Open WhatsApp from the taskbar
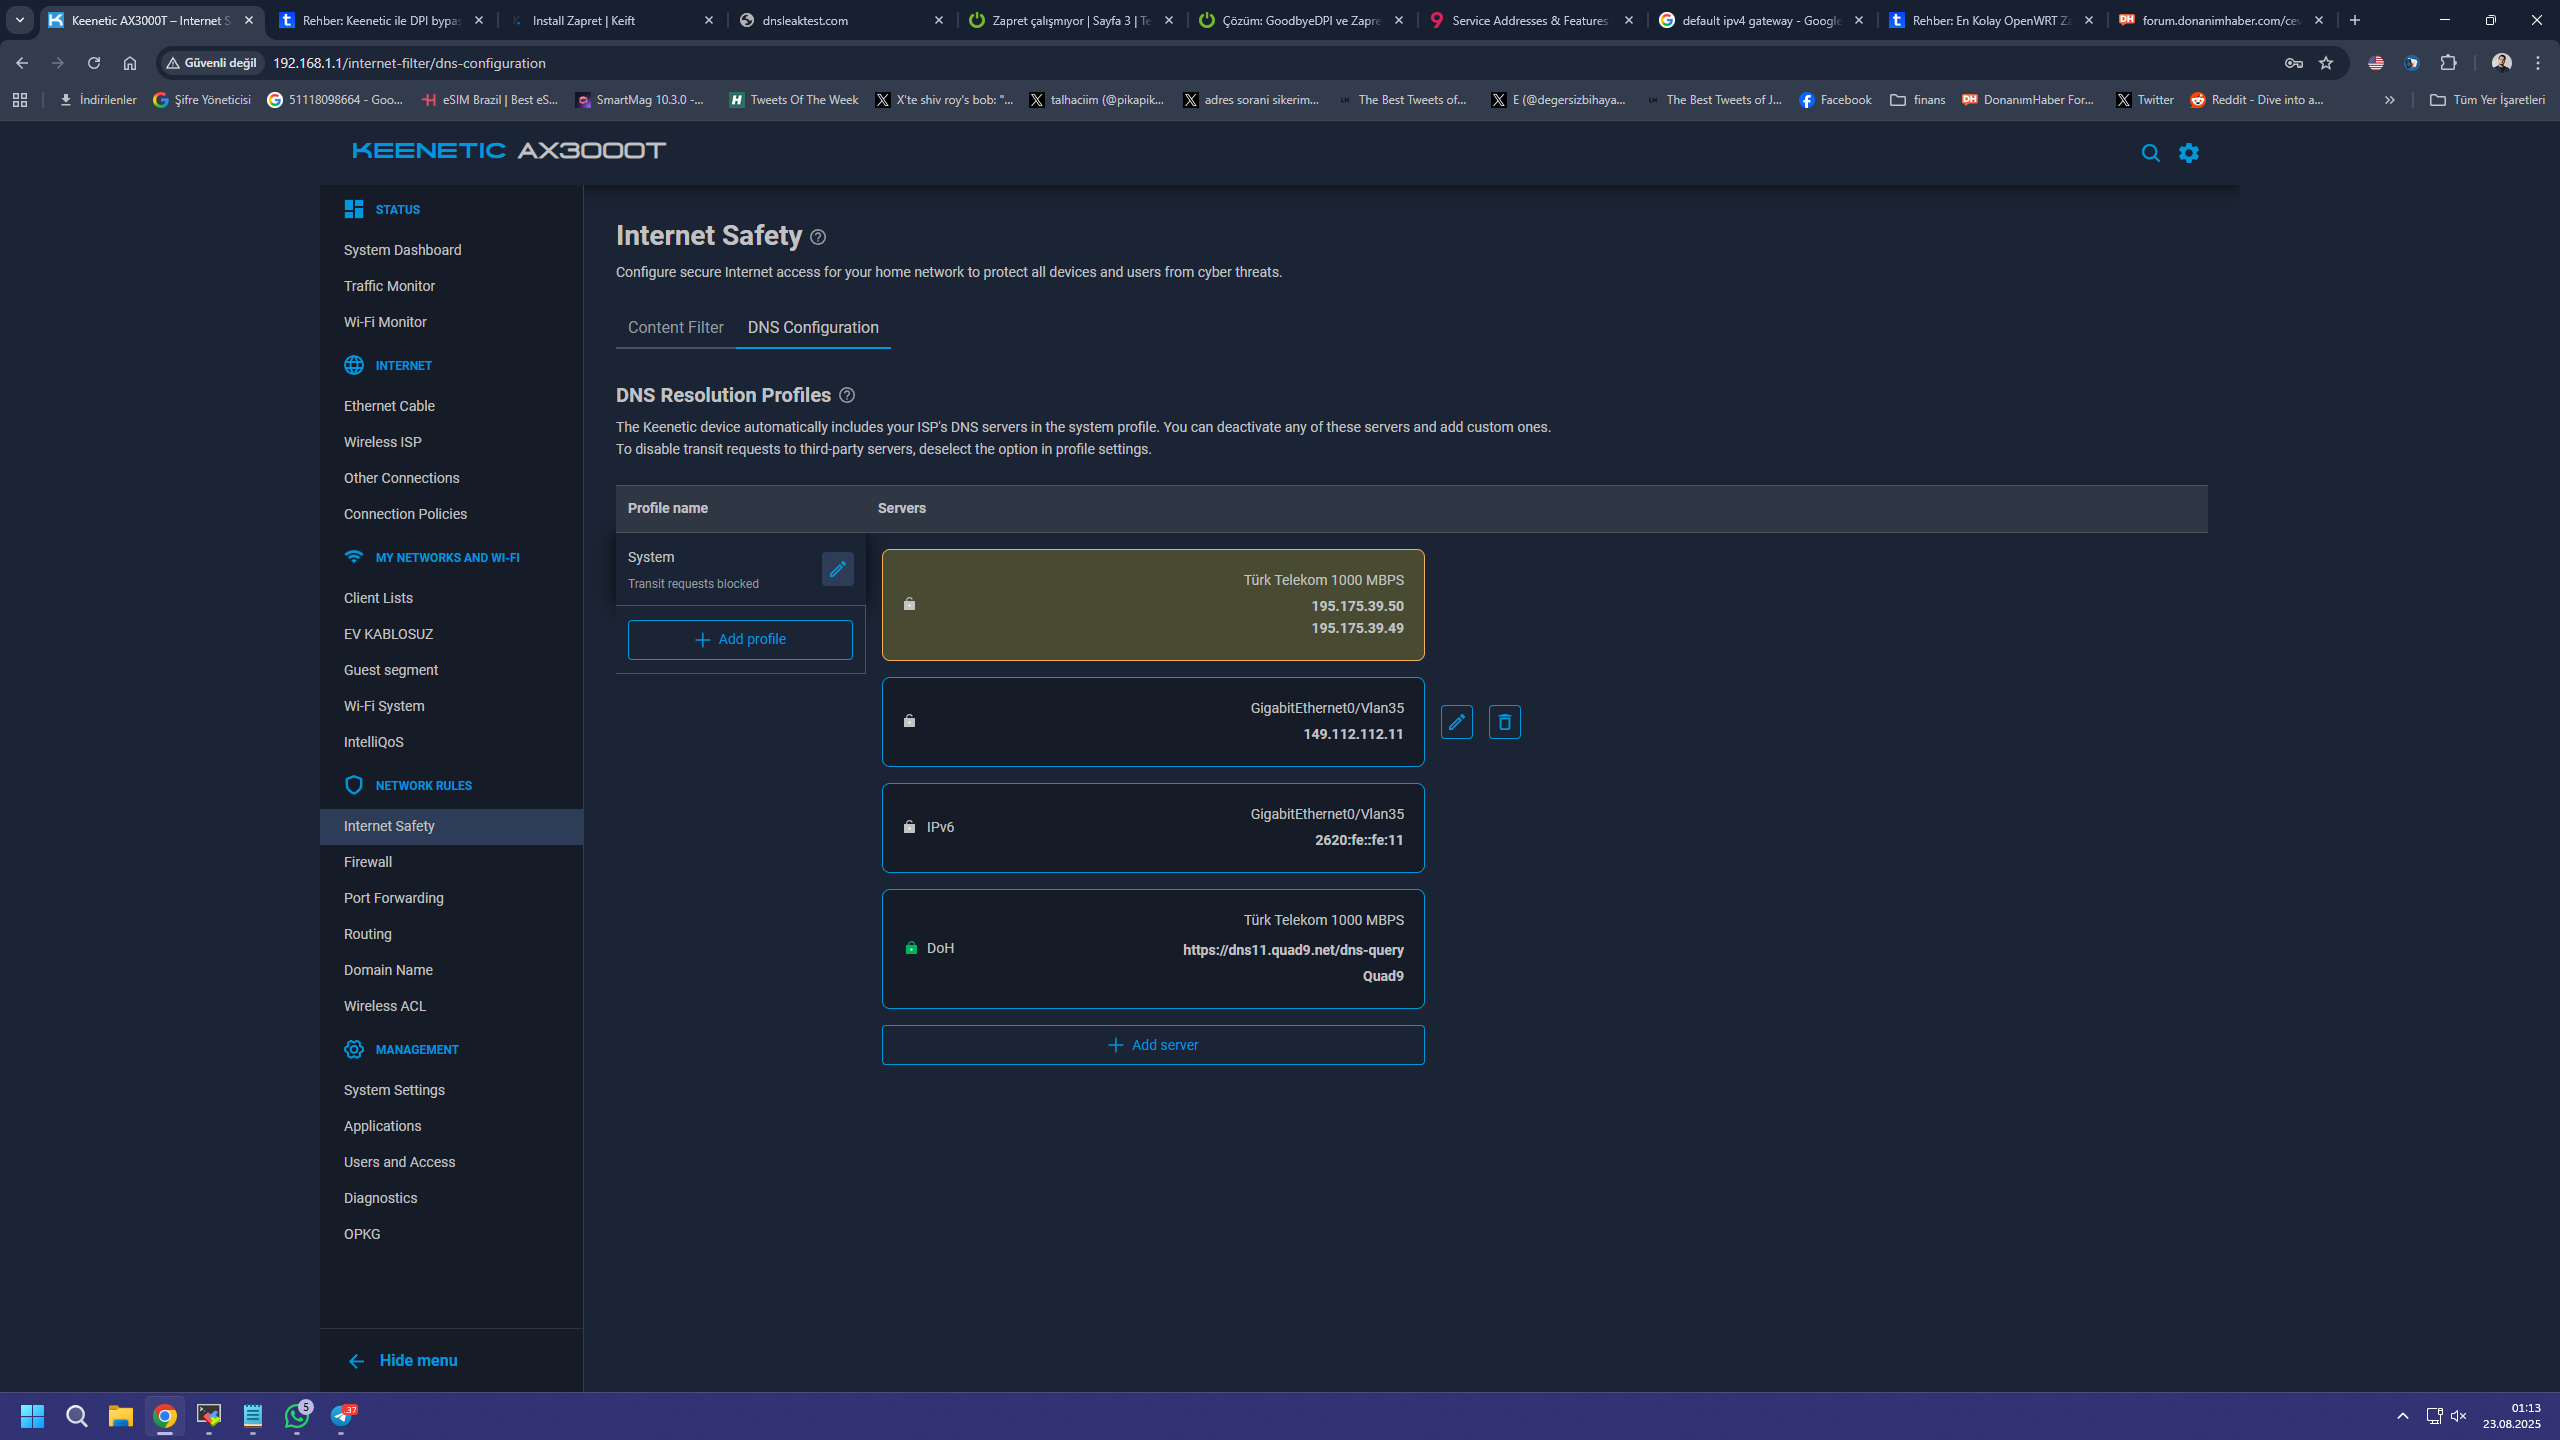 297,1416
